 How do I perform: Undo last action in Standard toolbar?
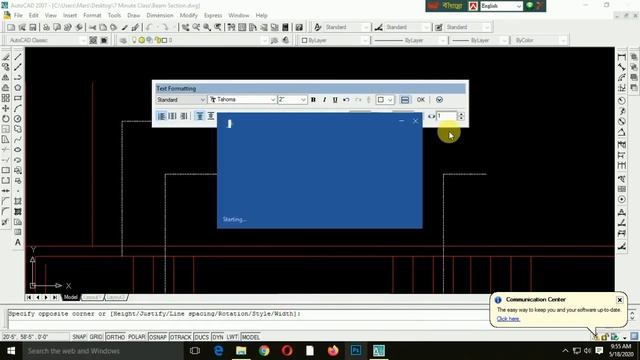(149, 27)
